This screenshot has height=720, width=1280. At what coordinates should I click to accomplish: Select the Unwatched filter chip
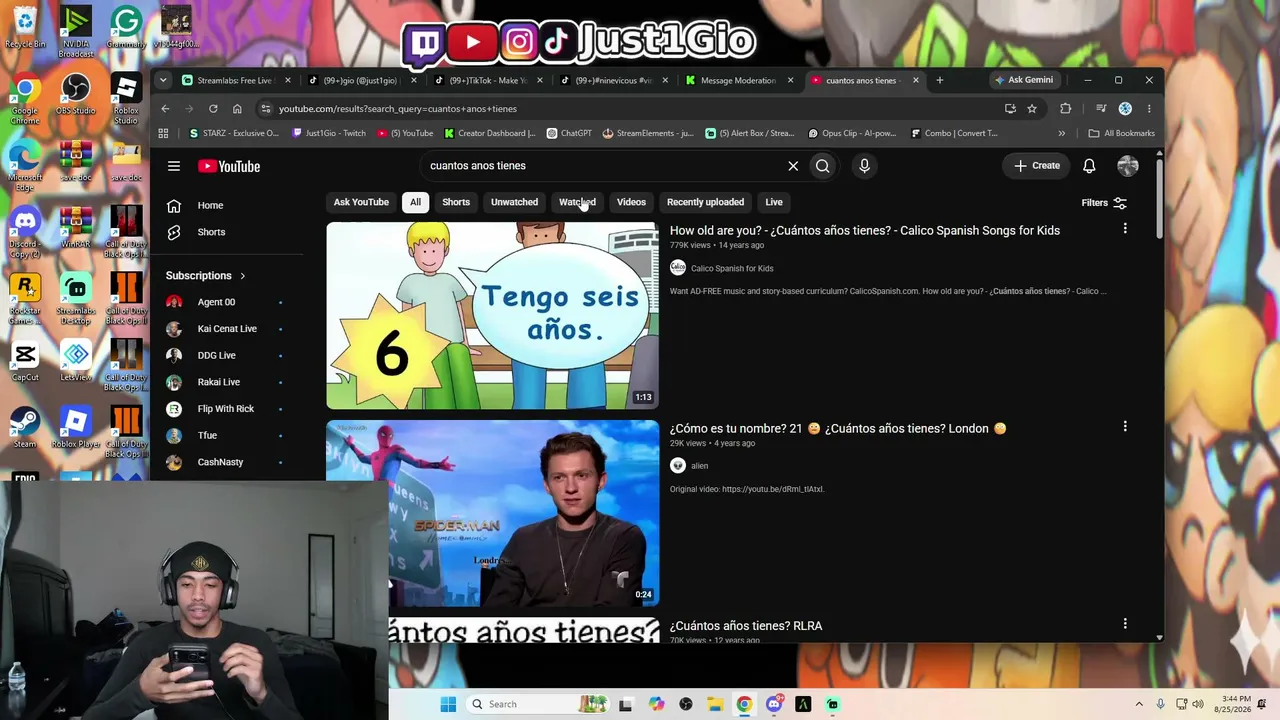tap(514, 202)
